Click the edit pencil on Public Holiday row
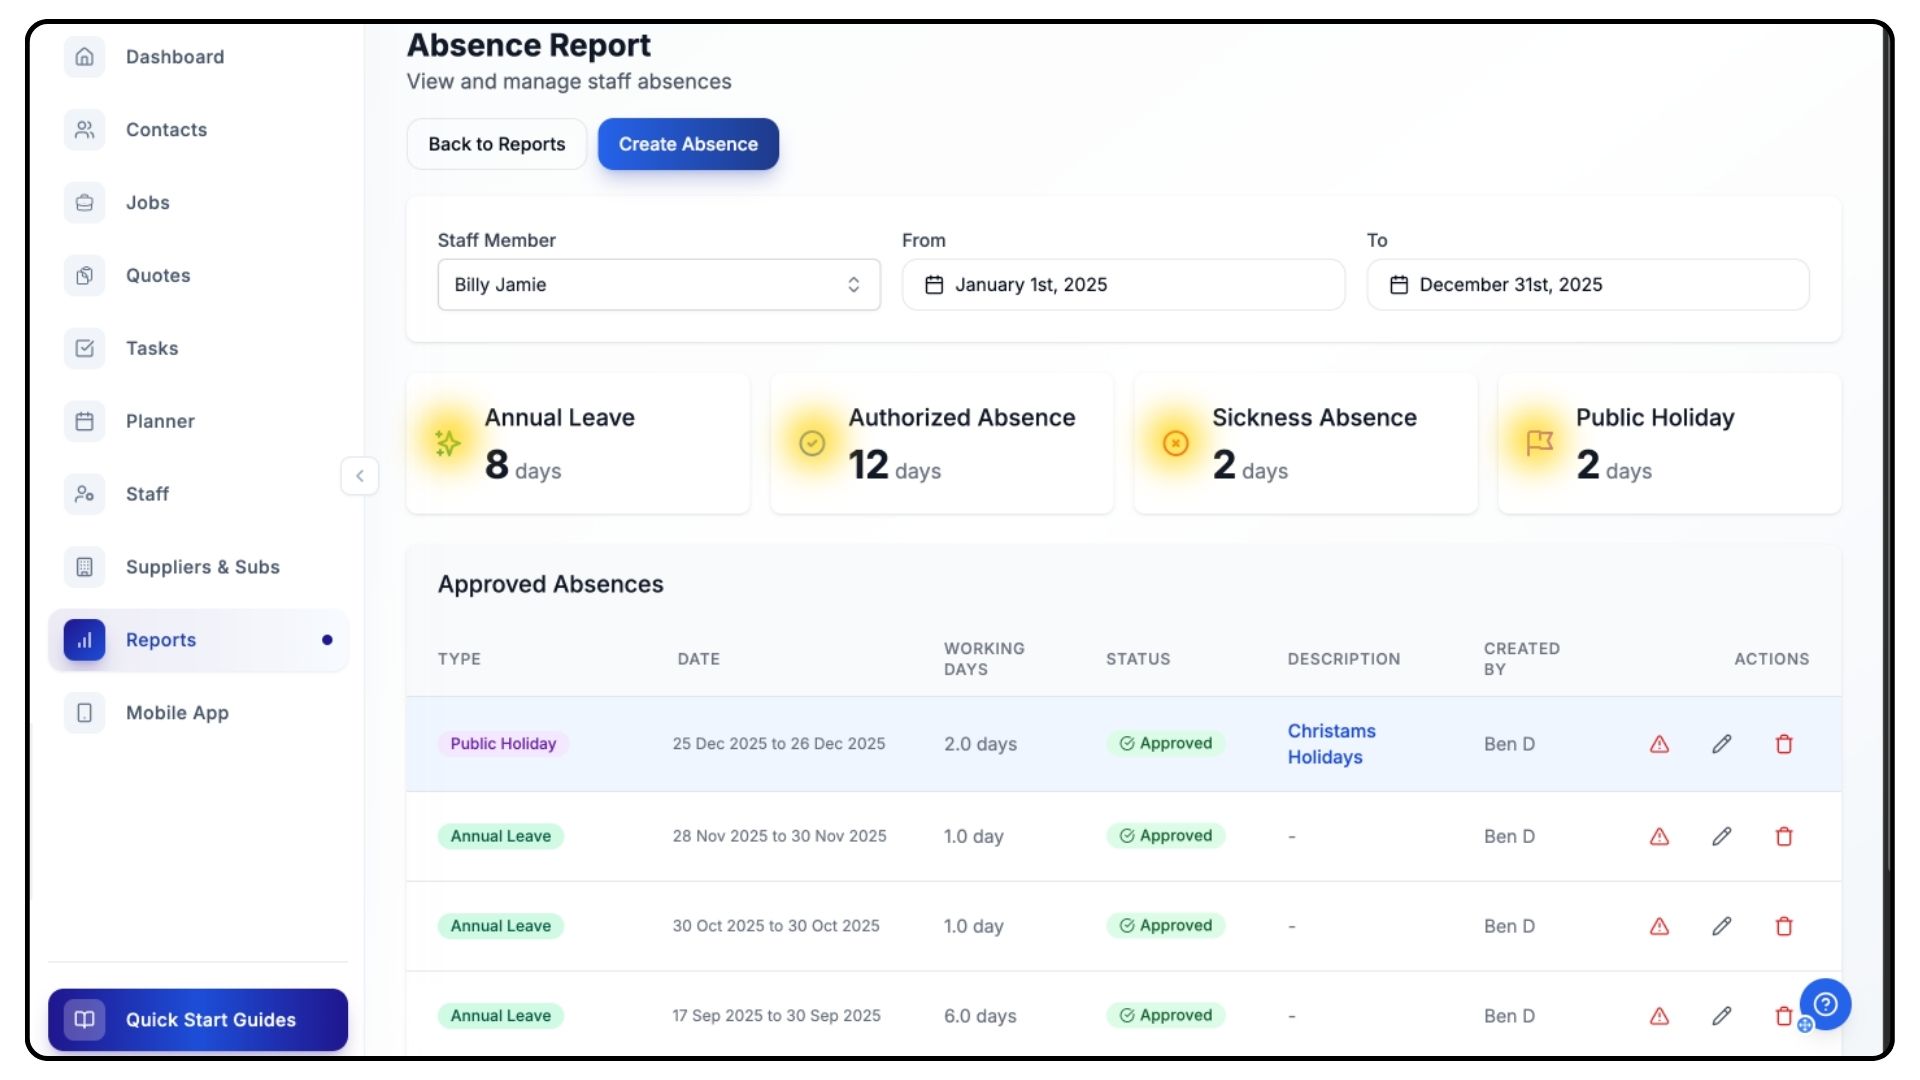Screen dimensions: 1920x1080 (1721, 744)
